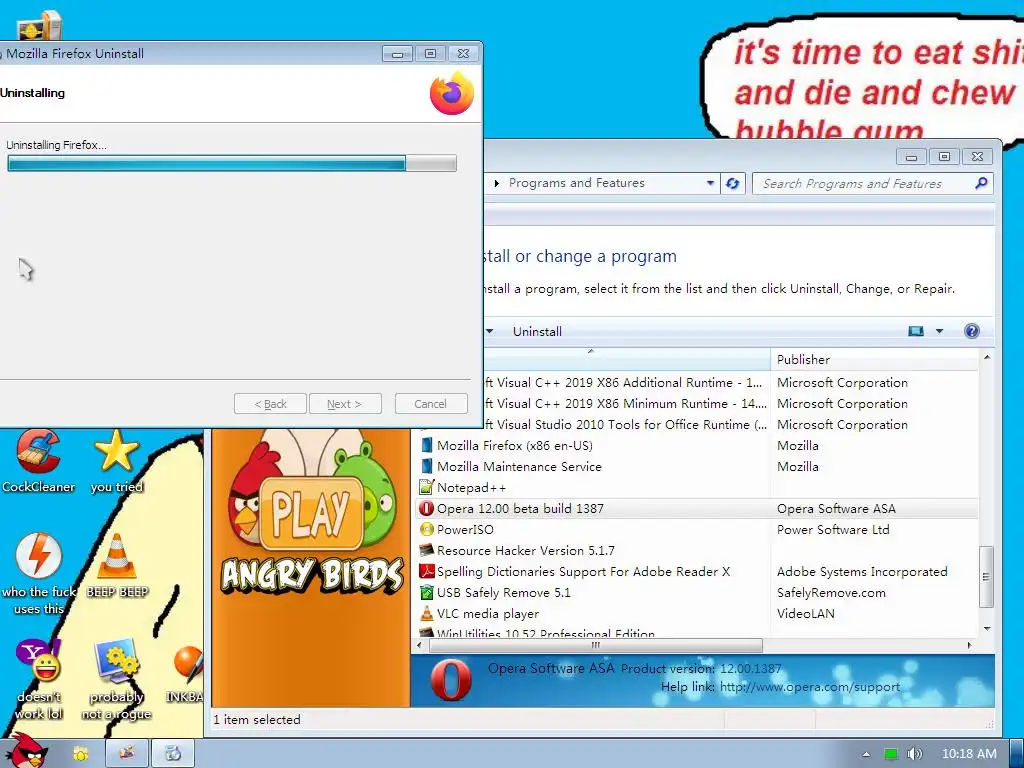Click the USB Safely Remove icon
Viewport: 1024px width, 768px height.
(x=426, y=592)
